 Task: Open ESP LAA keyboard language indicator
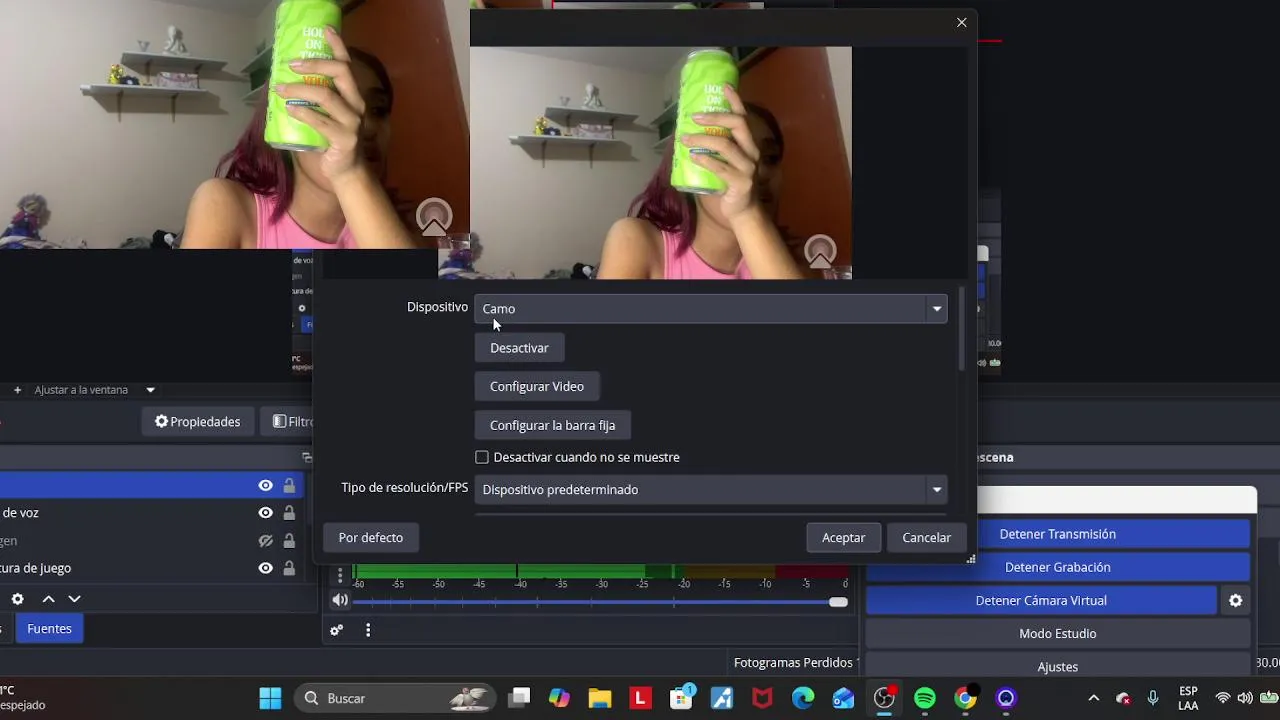pyautogui.click(x=1188, y=698)
